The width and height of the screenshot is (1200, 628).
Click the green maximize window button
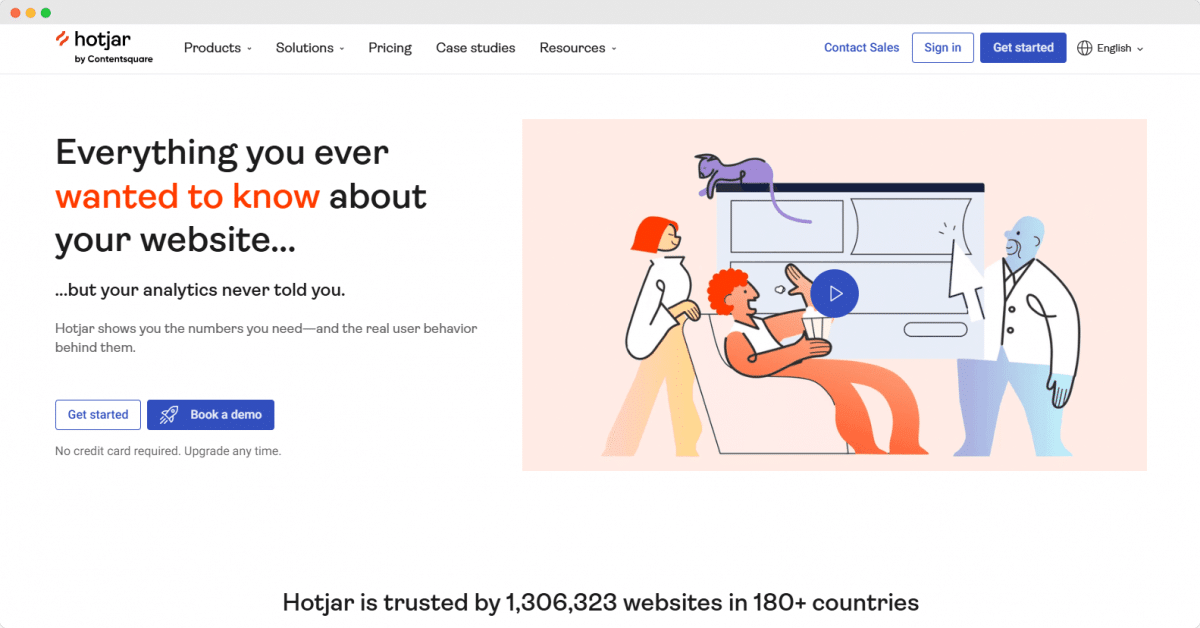tap(46, 13)
